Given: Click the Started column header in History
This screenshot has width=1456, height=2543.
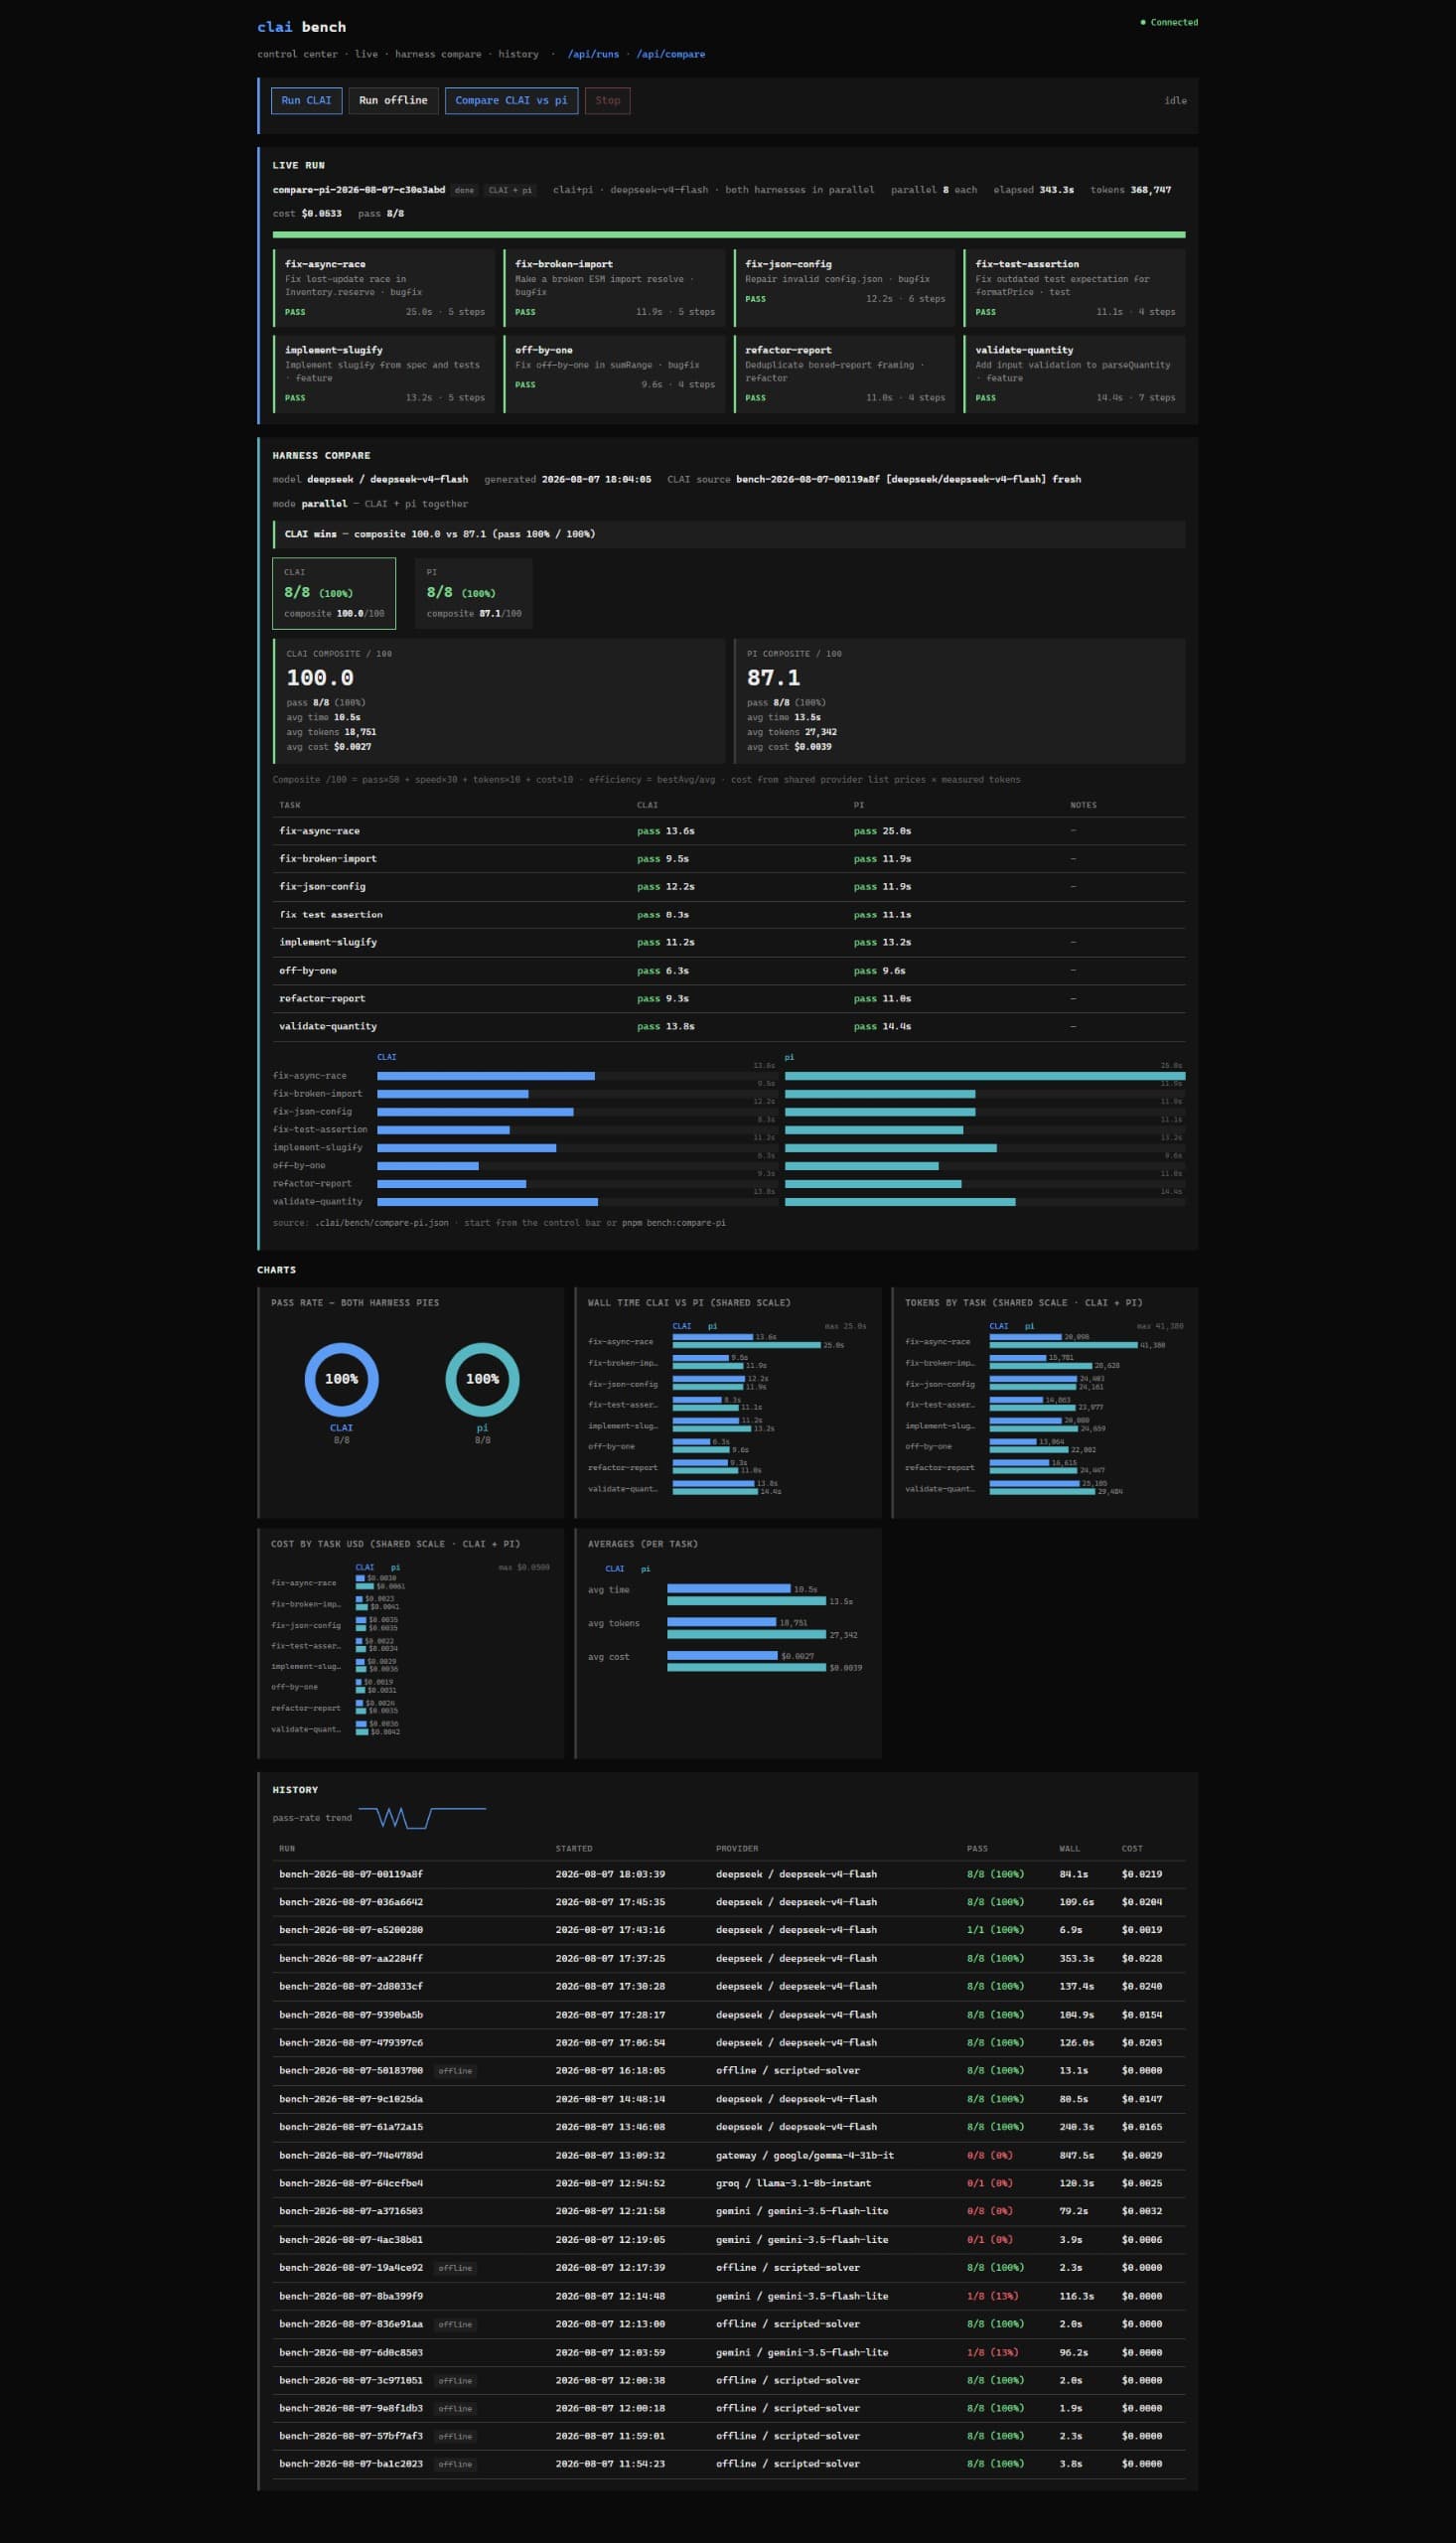Looking at the screenshot, I should pyautogui.click(x=574, y=1848).
